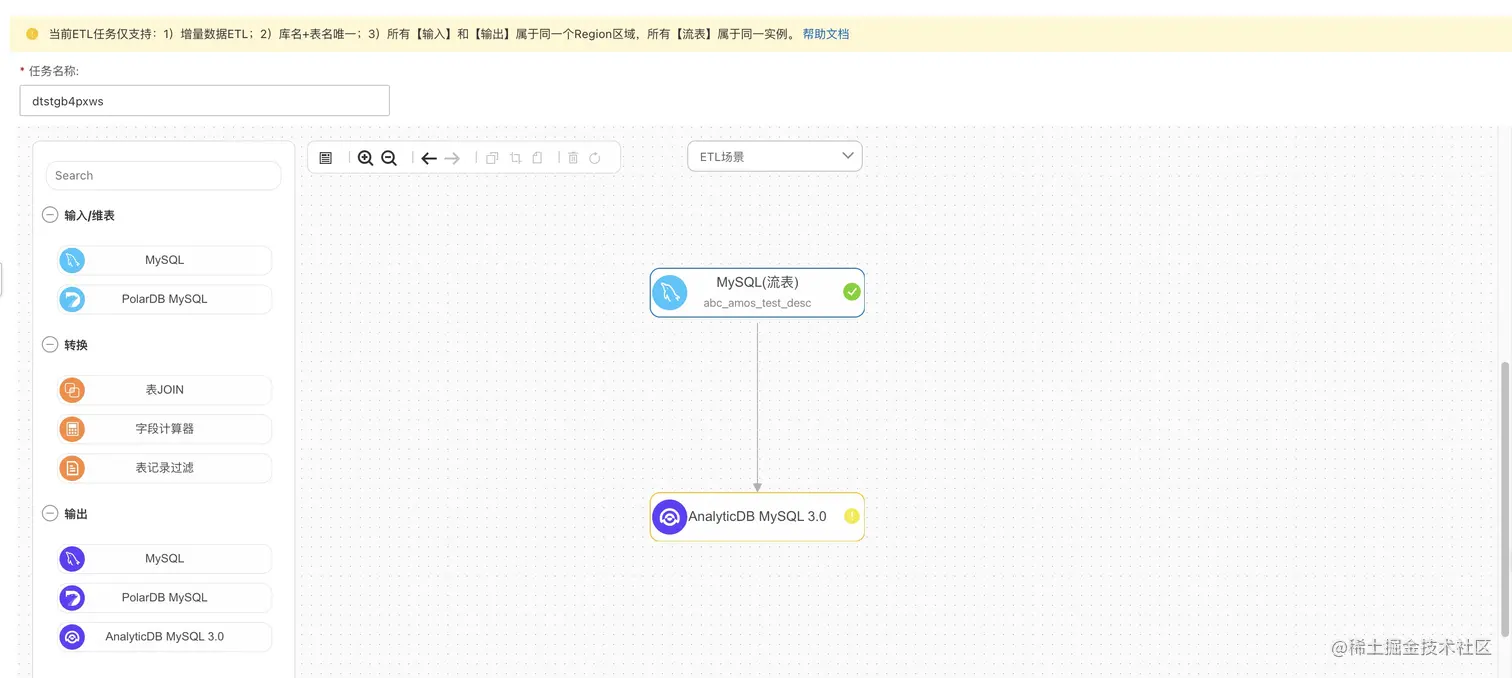Select the MySQL(流表) node
Image resolution: width=1512 pixels, height=678 pixels.
(x=757, y=293)
